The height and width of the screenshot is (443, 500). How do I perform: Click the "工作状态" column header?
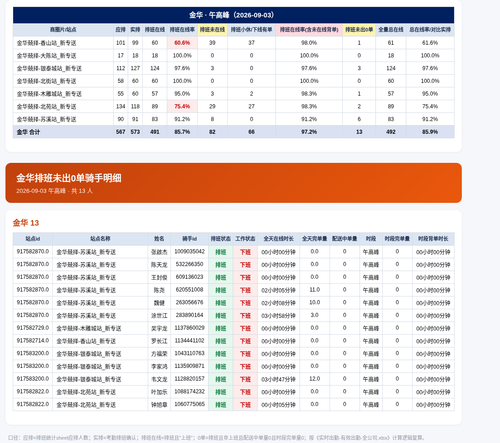tap(245, 239)
